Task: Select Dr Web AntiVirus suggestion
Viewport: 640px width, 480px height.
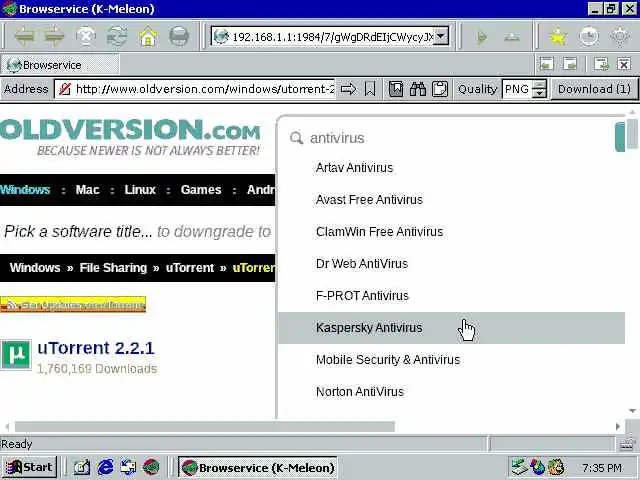Action: (451, 264)
